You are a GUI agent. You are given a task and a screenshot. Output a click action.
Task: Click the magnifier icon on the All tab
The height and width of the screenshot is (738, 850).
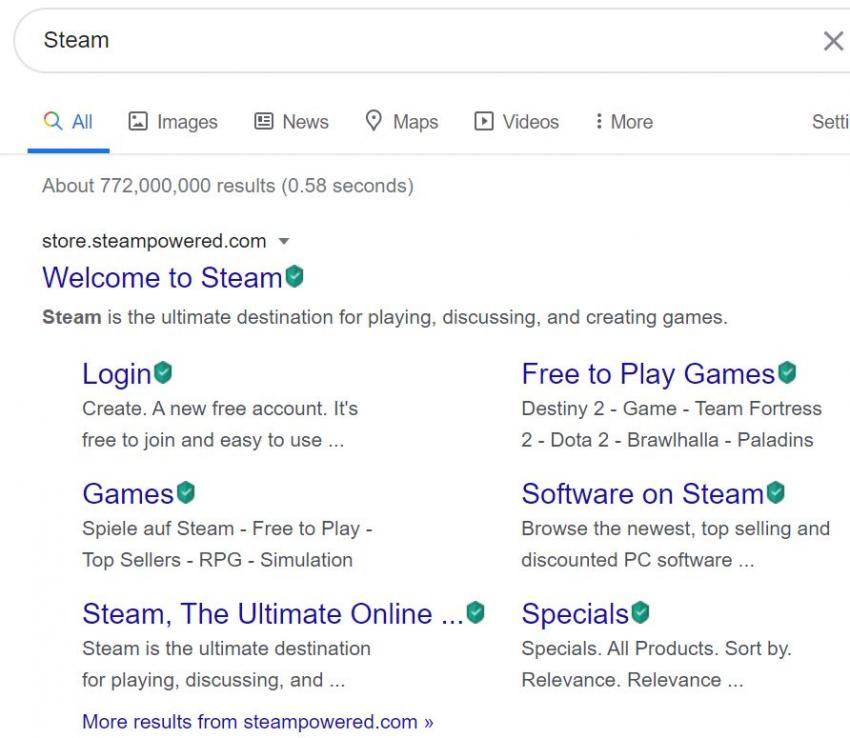click(53, 120)
